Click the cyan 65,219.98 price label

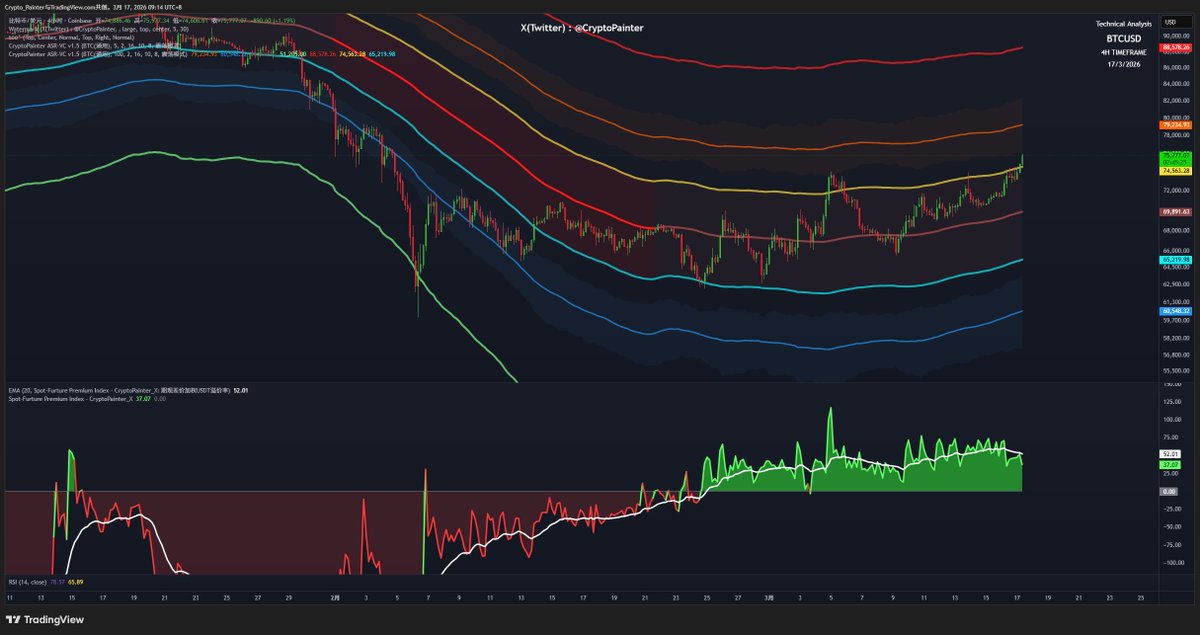(1175, 260)
